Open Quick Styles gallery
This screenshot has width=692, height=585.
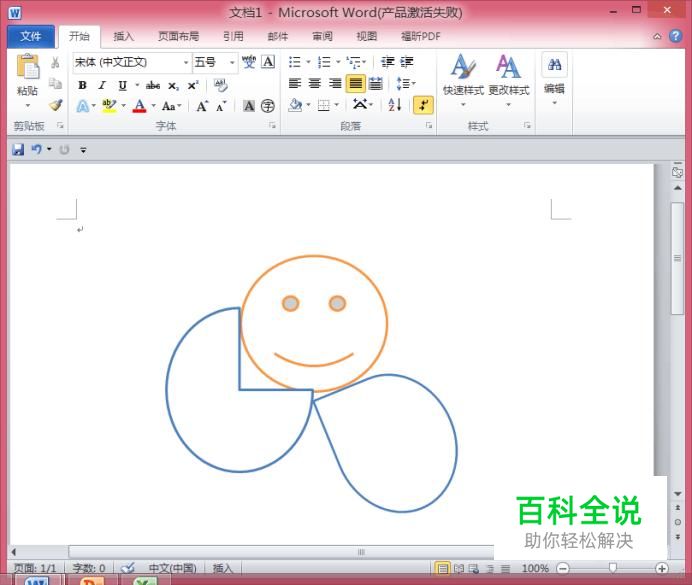click(x=463, y=79)
